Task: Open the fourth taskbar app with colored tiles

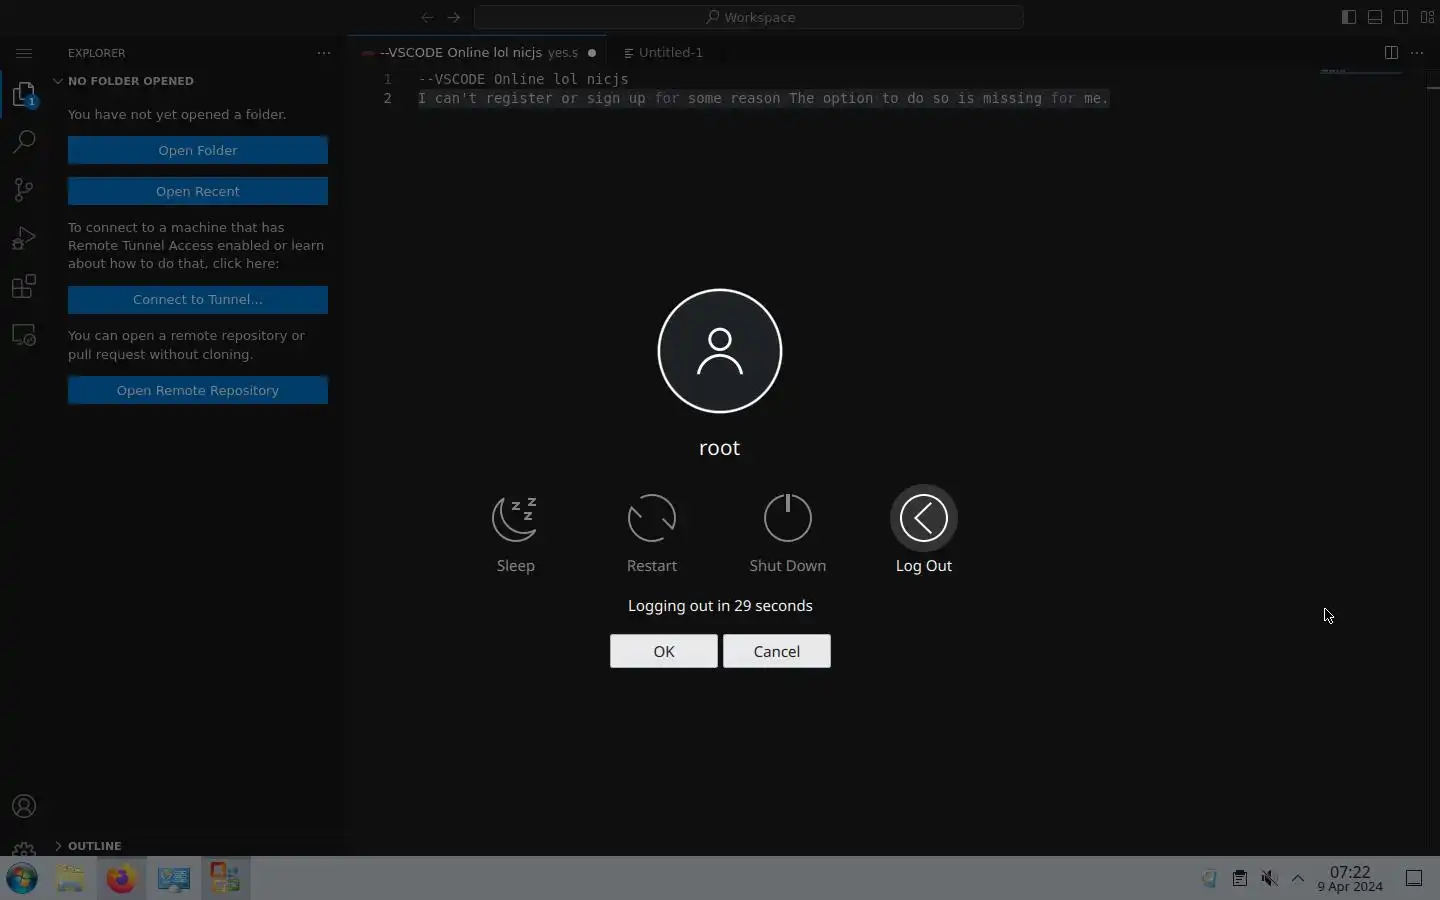Action: (x=225, y=878)
